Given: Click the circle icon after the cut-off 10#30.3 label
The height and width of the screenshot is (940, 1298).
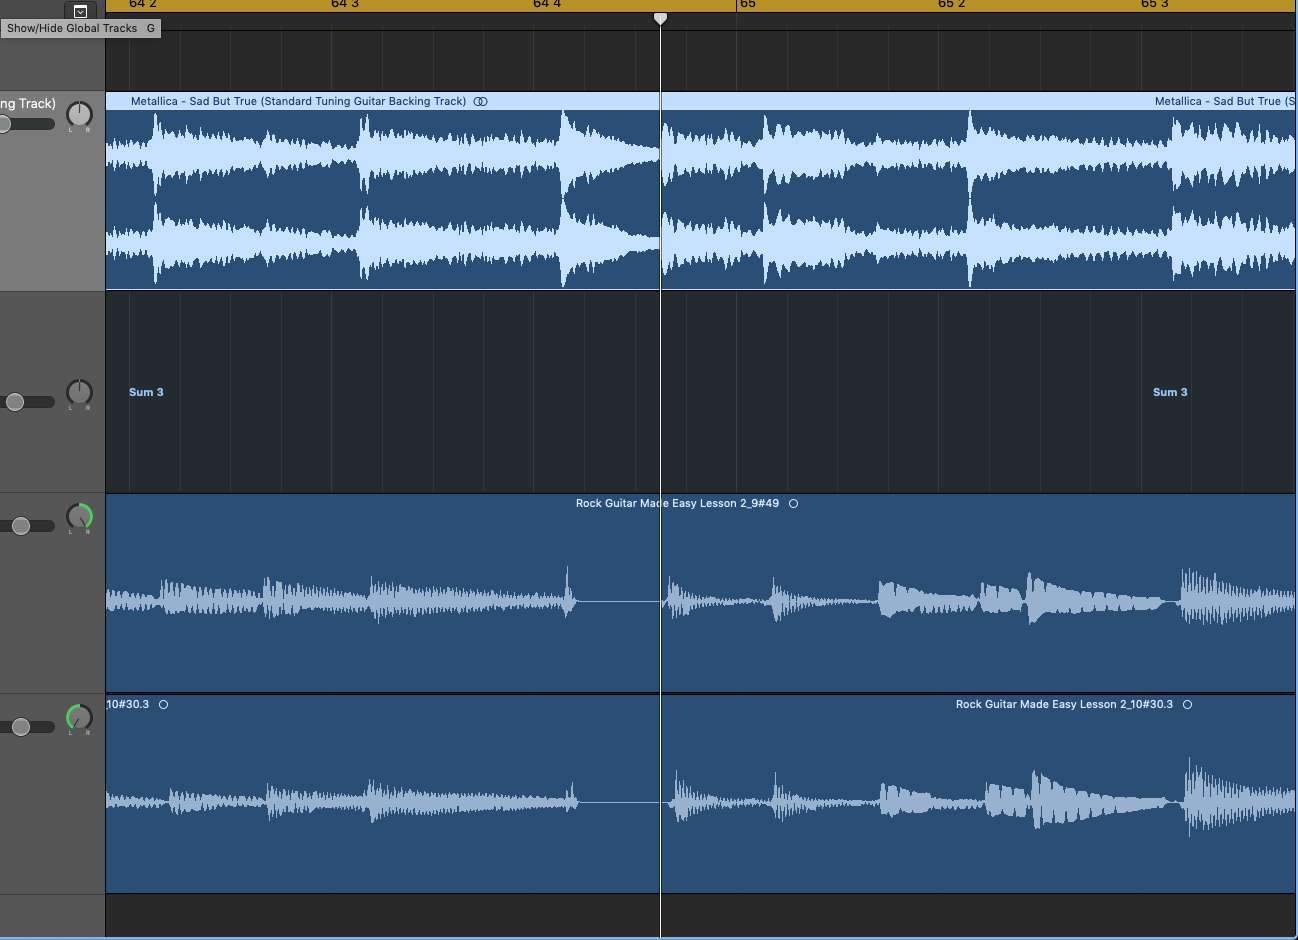Looking at the screenshot, I should click(163, 704).
